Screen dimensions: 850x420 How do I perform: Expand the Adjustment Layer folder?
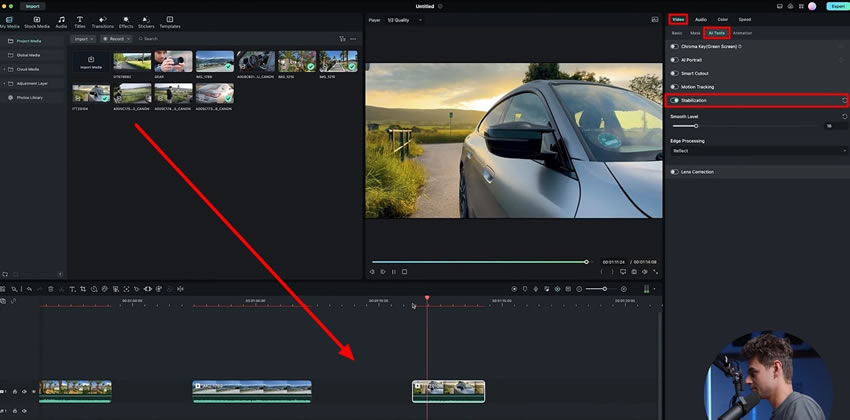pyautogui.click(x=4, y=83)
